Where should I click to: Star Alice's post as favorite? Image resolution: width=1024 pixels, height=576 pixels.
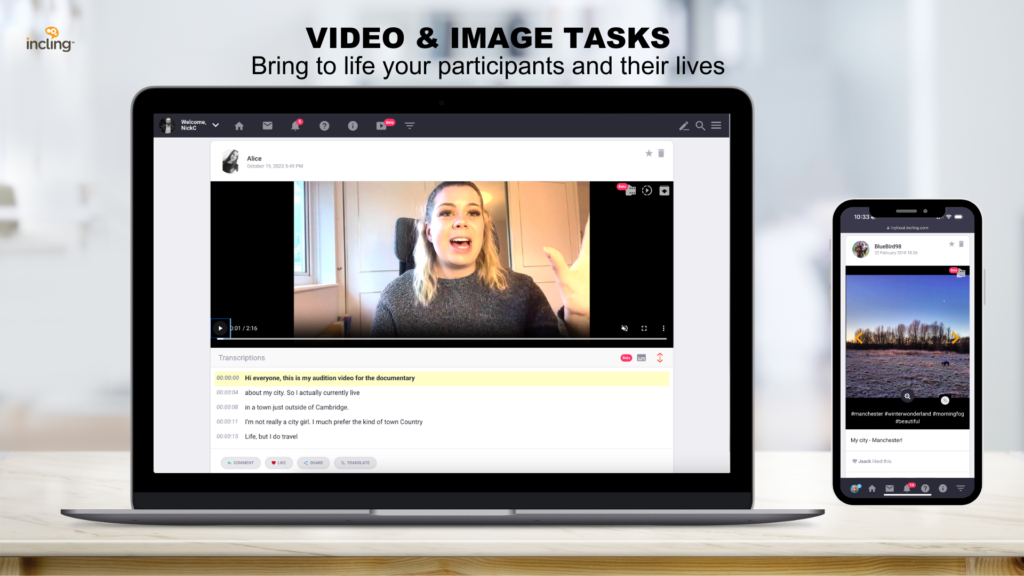point(648,153)
